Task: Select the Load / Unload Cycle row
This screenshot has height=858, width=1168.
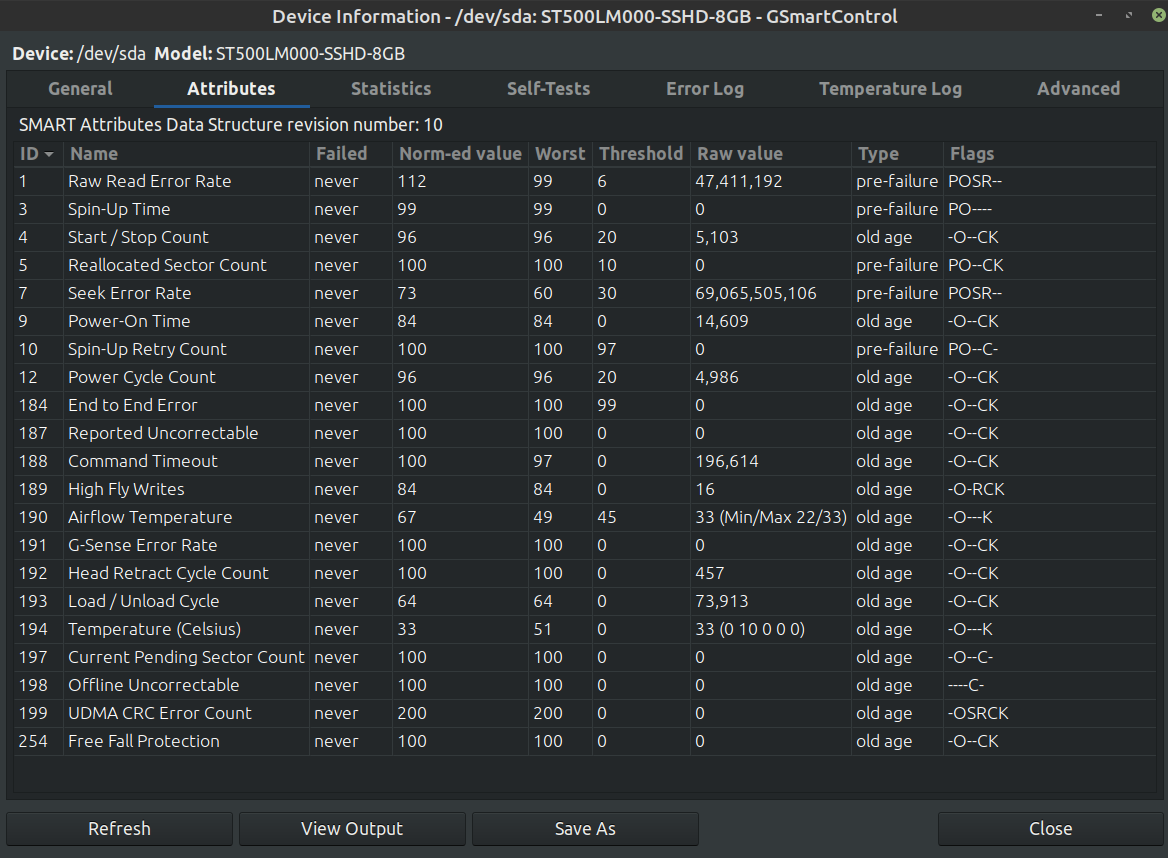Action: tap(585, 601)
